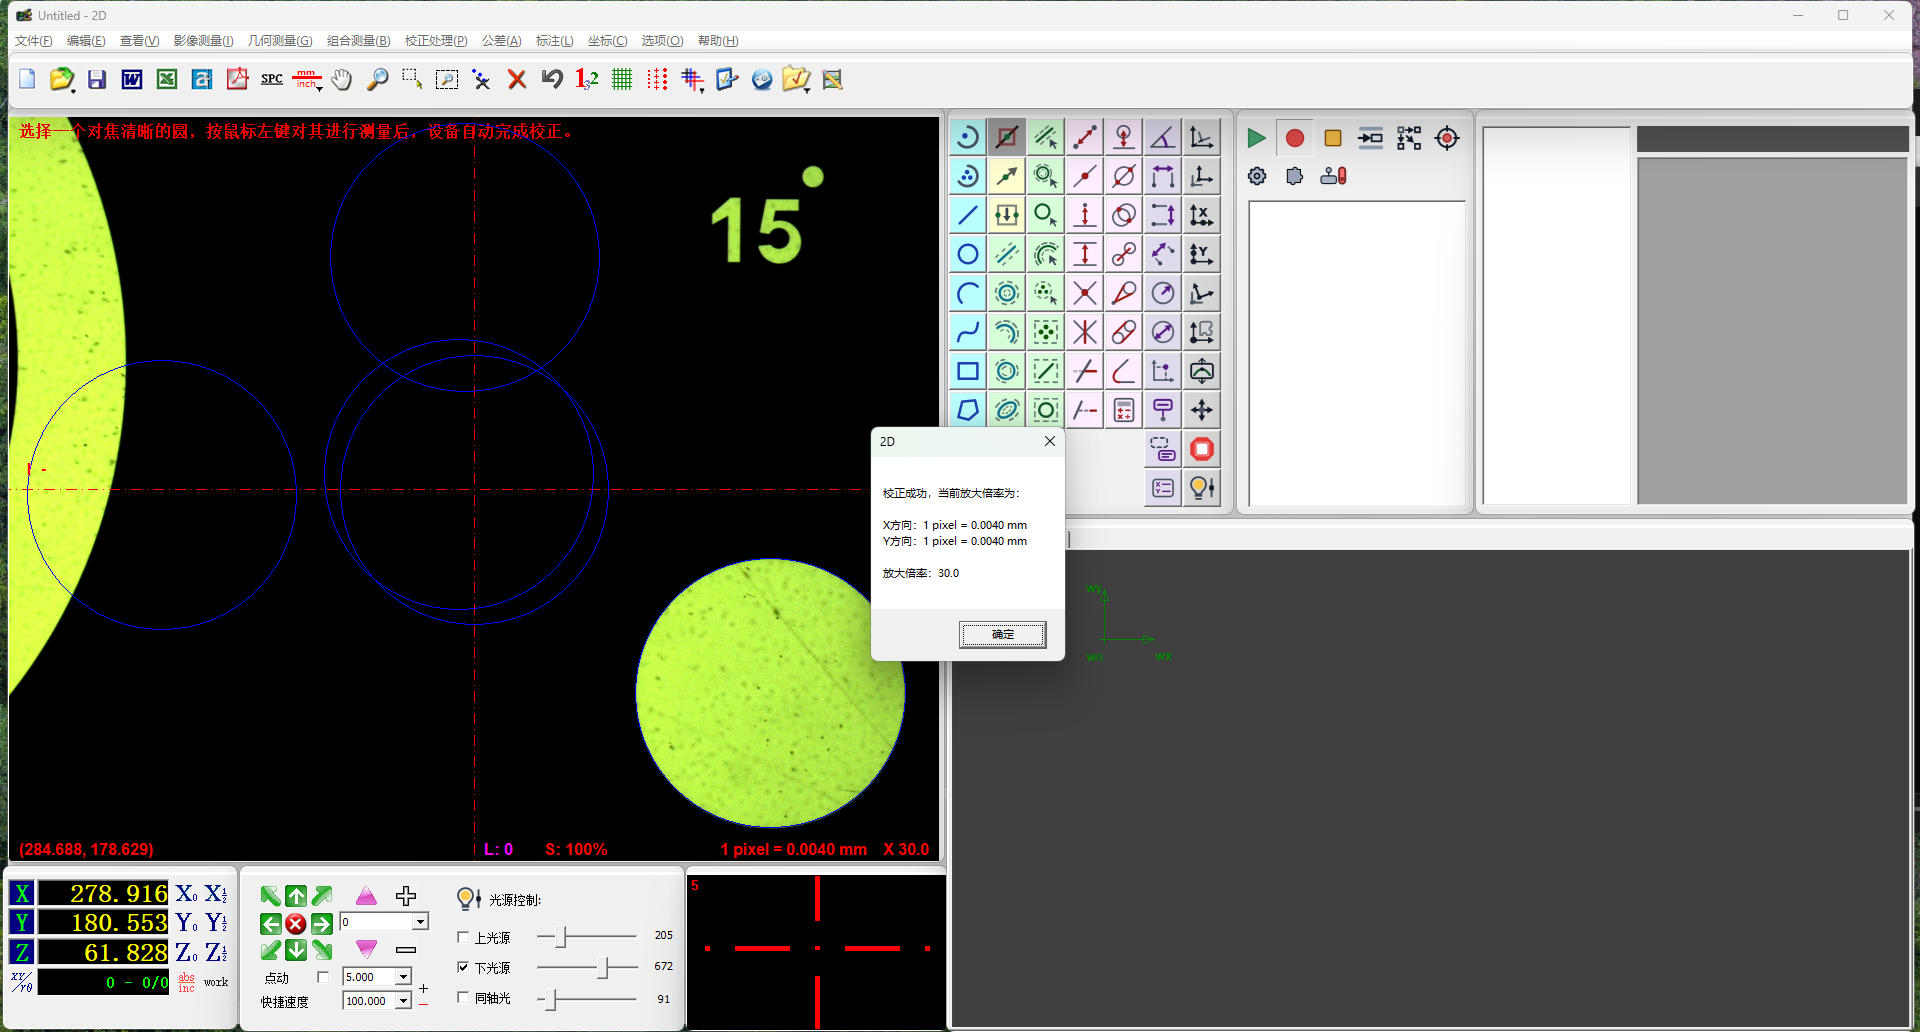The height and width of the screenshot is (1032, 1920).
Task: Export to PDF via toolbar icon
Action: pyautogui.click(x=237, y=79)
